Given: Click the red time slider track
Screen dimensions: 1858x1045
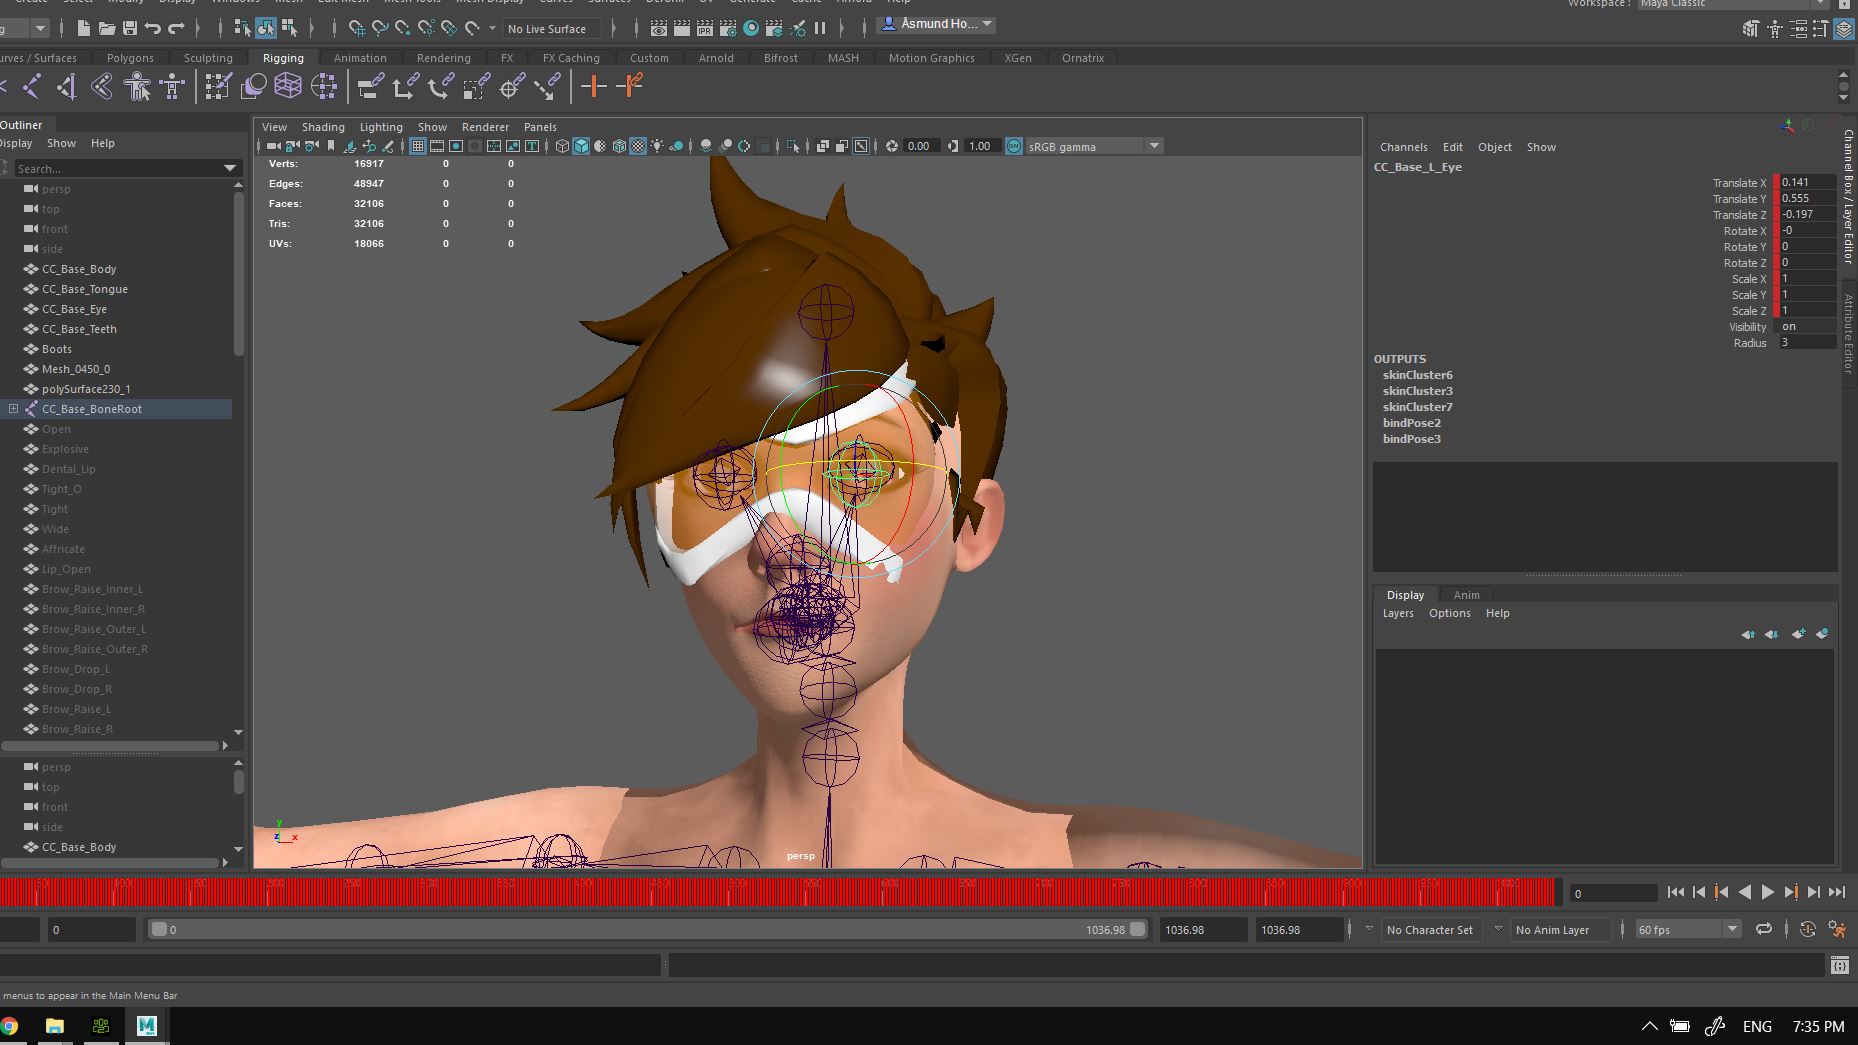Looking at the screenshot, I should pyautogui.click(x=778, y=891).
